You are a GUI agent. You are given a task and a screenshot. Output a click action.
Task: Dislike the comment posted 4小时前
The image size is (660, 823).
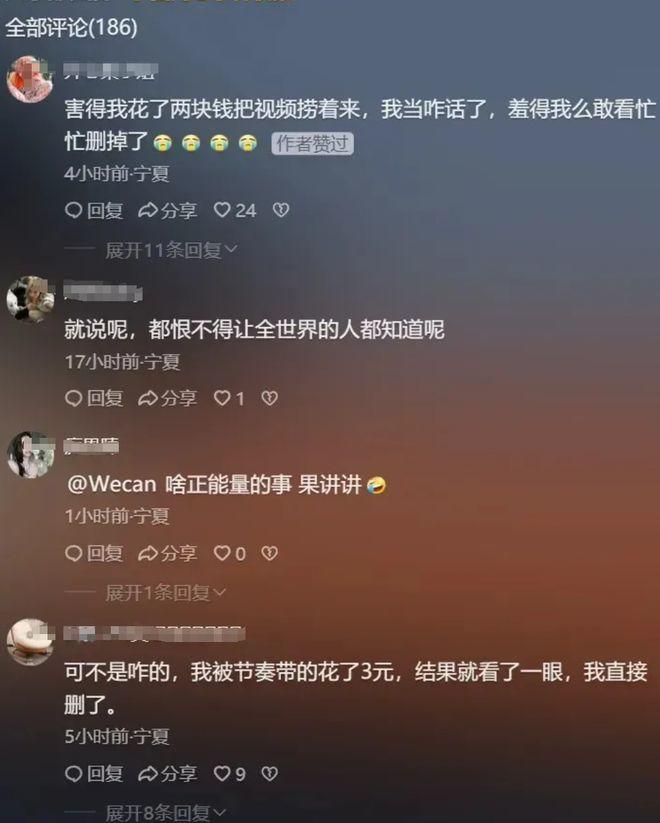pyautogui.click(x=281, y=210)
